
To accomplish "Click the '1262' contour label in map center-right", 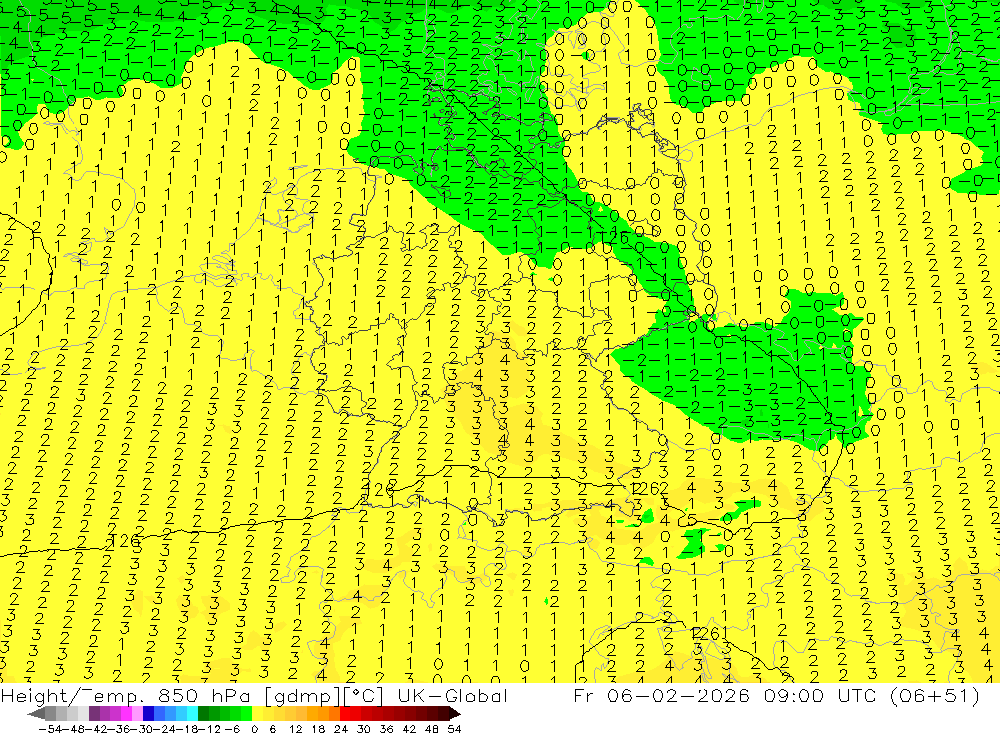I will tap(649, 489).
